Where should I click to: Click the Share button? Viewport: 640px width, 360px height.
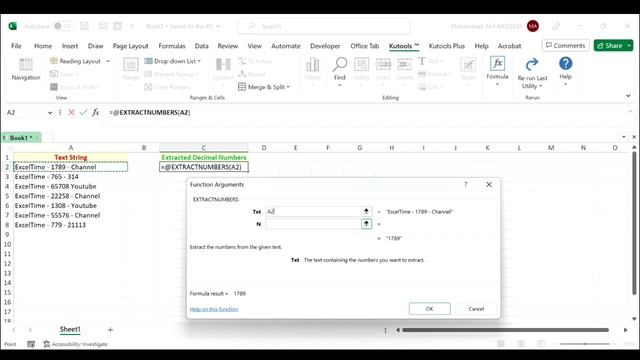pos(610,46)
